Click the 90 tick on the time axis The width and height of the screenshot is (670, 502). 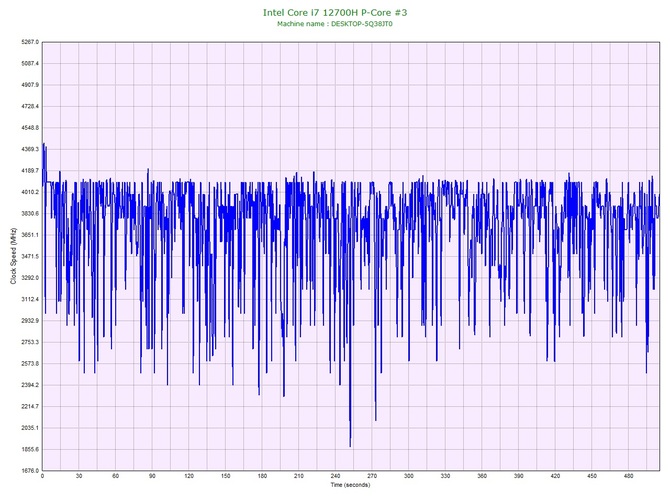152,476
